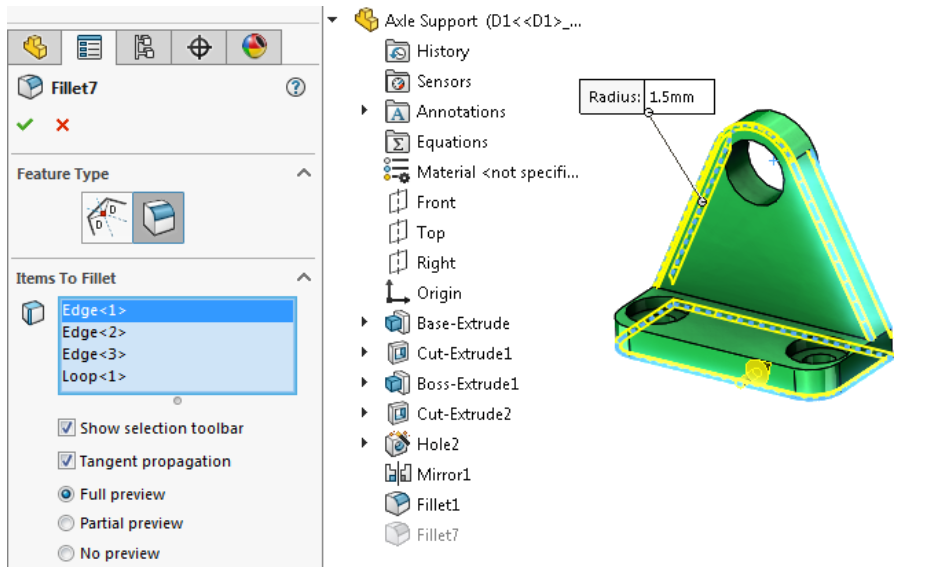Select Fillet1 in the feature tree
940x572 pixels.
(x=438, y=505)
